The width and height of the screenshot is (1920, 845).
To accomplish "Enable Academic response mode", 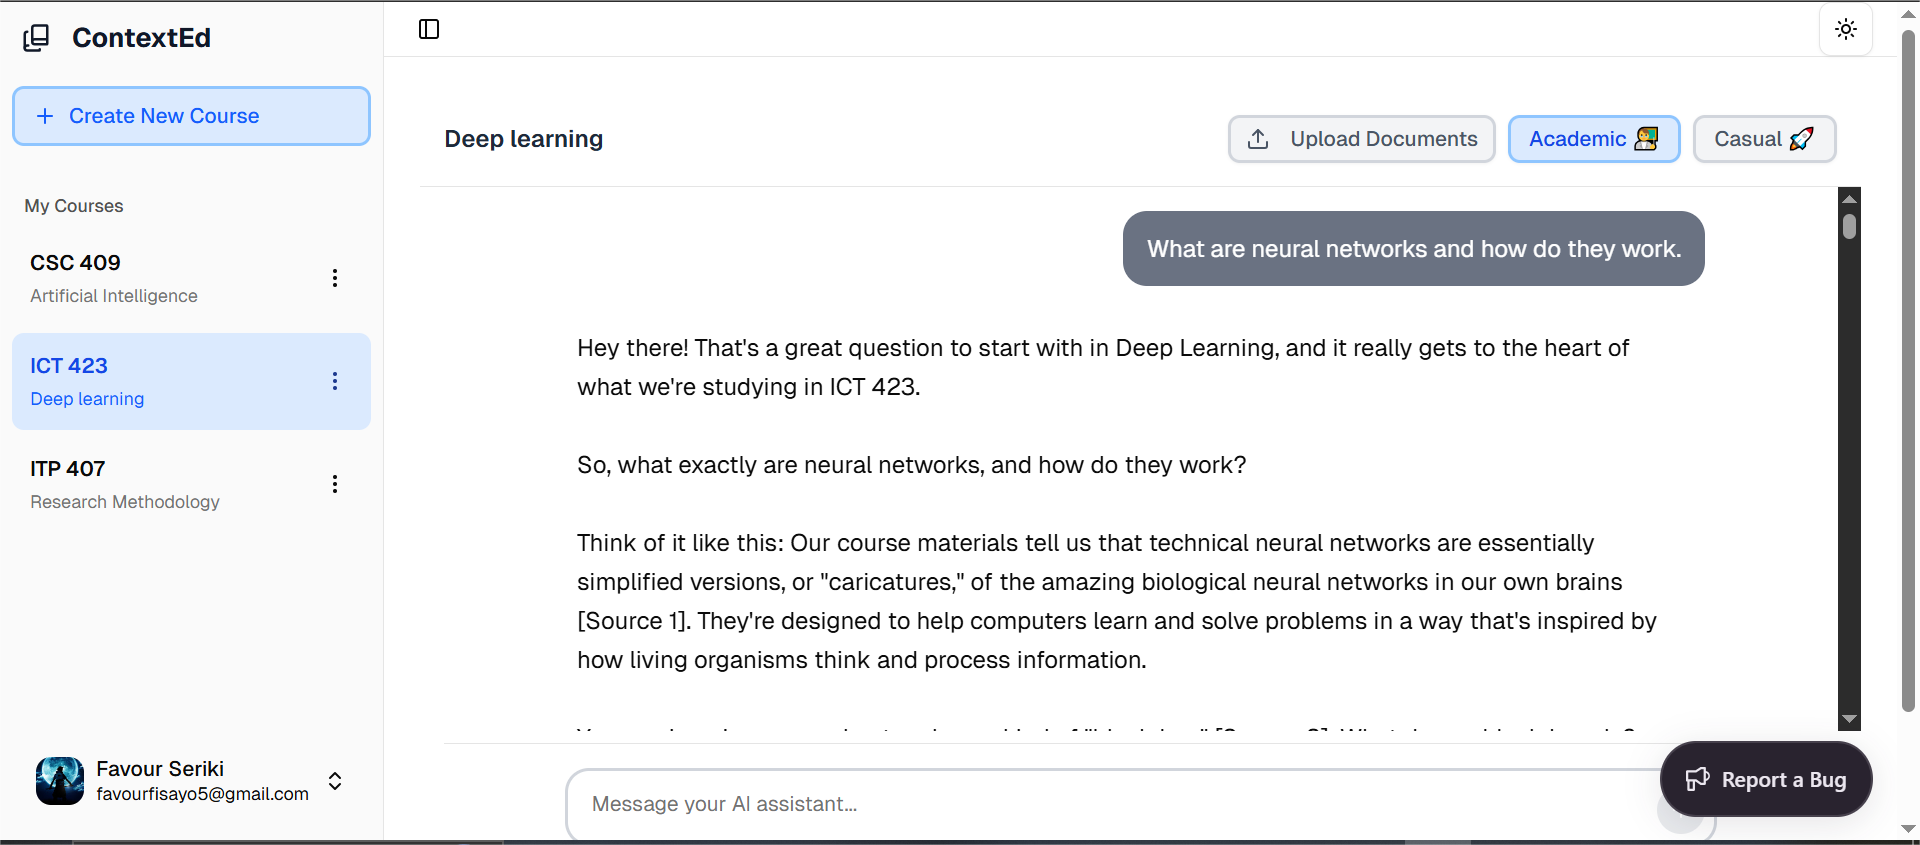I will 1592,139.
